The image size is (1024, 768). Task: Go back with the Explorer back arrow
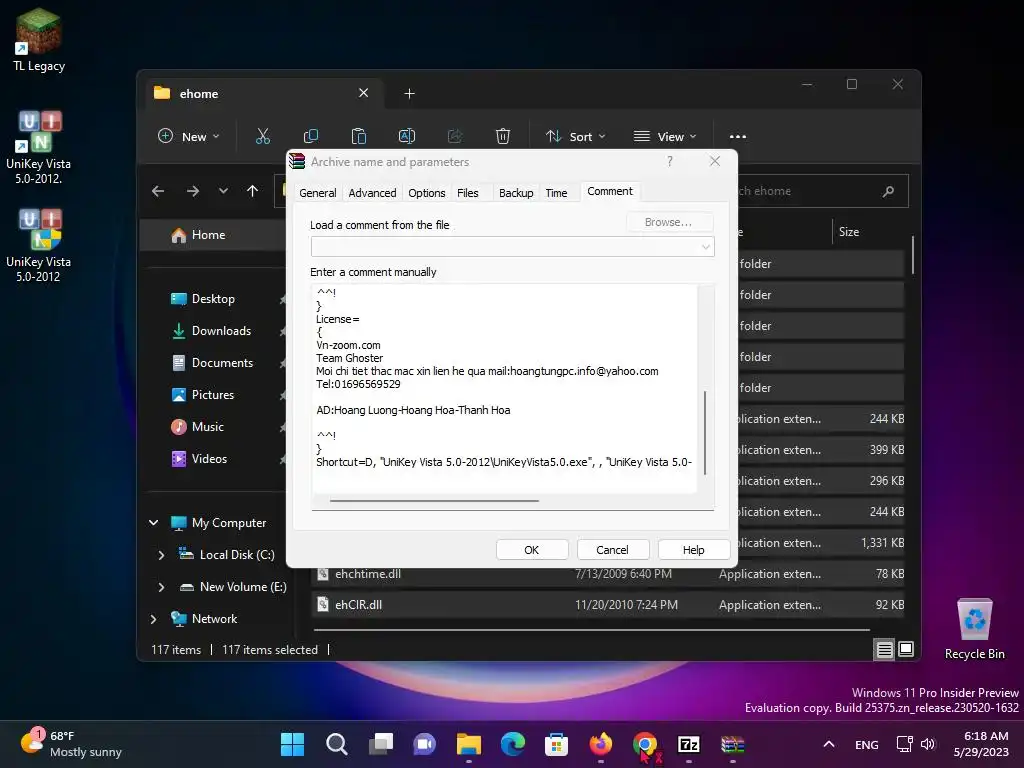[158, 191]
